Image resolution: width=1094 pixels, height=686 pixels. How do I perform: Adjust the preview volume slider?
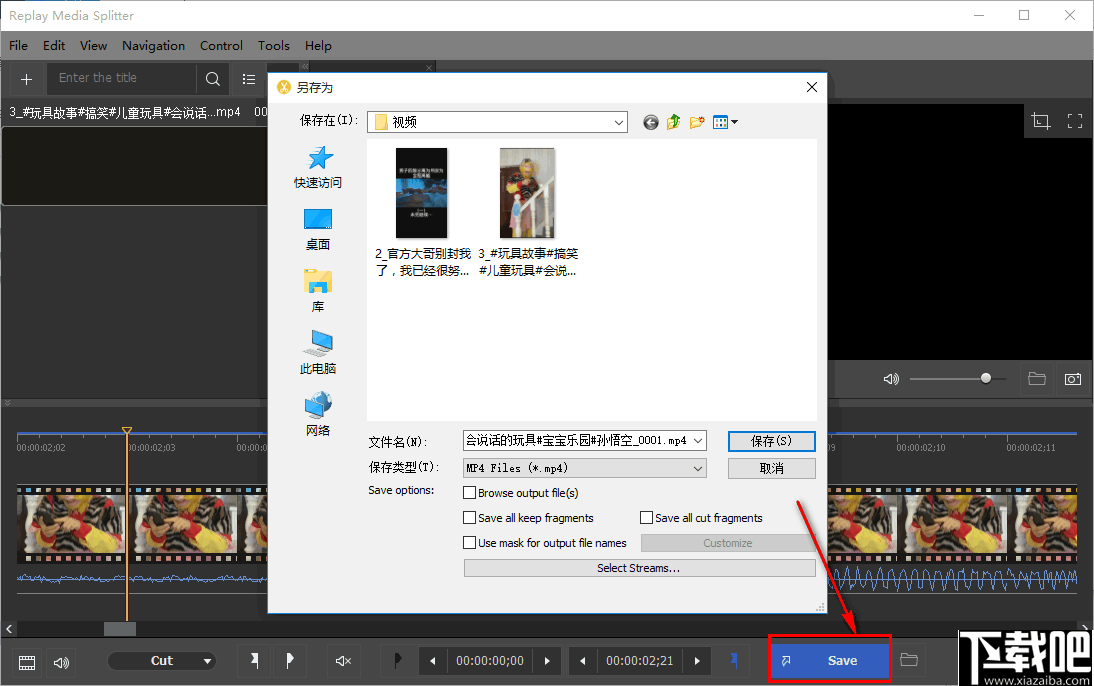click(985, 379)
